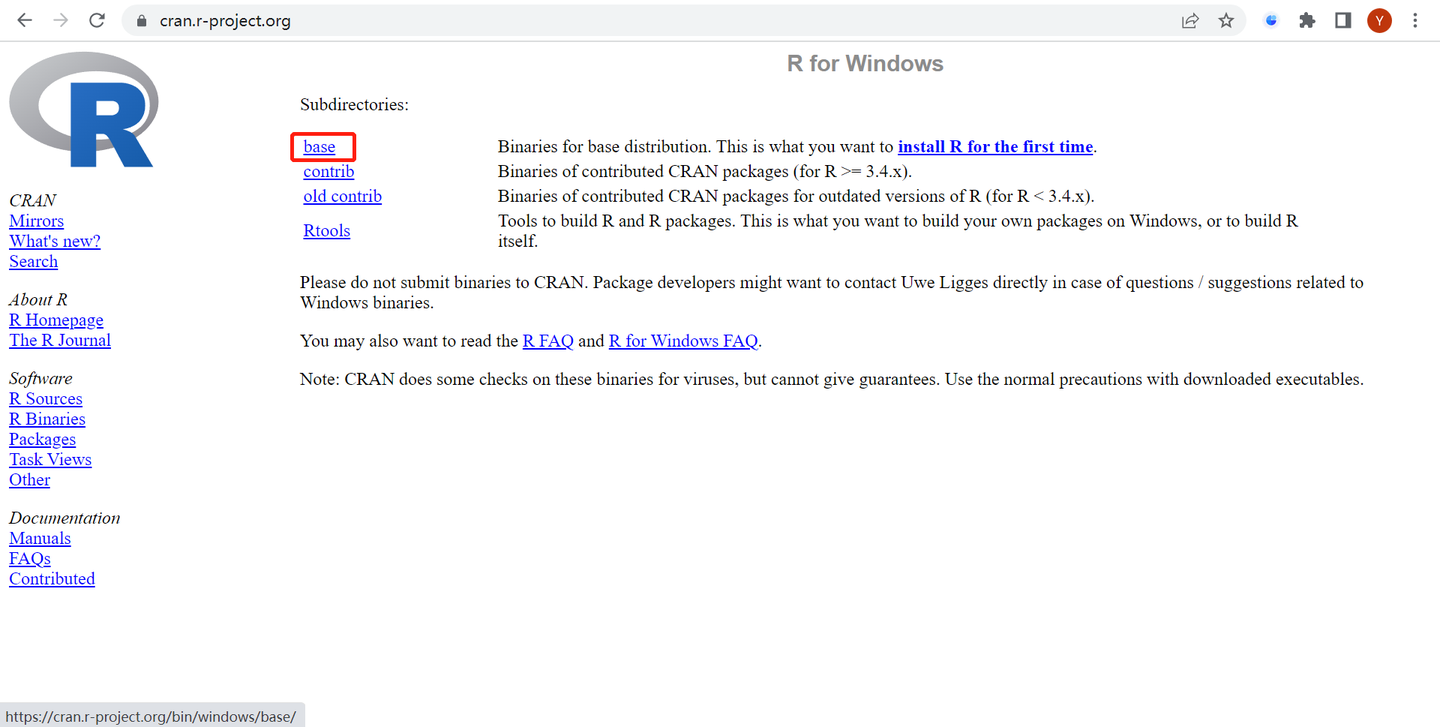Open the old contrib link
Screen dimensions: 1440x727
[343, 197]
